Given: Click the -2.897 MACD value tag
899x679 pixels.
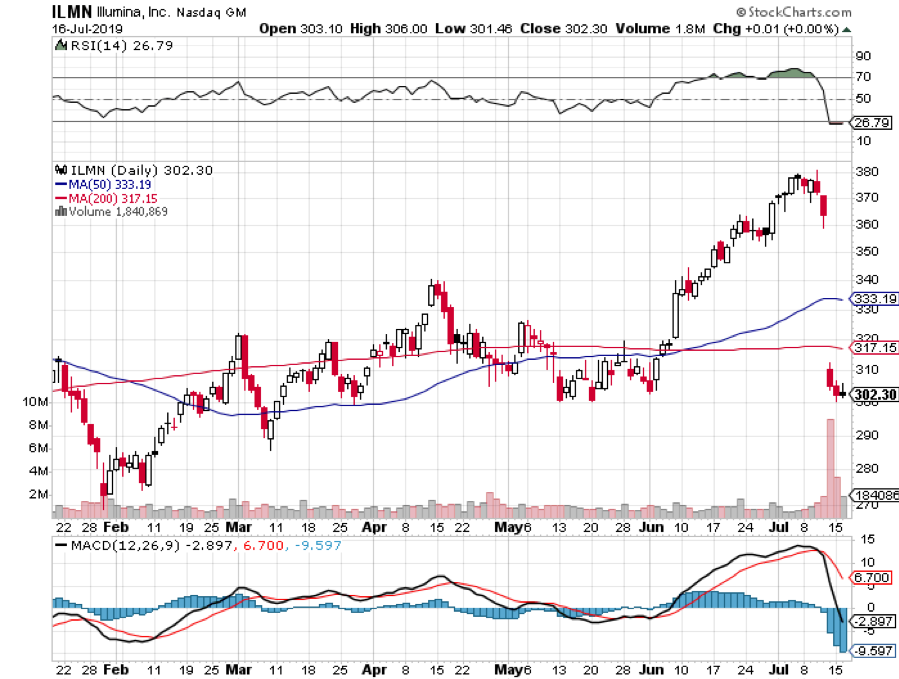Looking at the screenshot, I should pyautogui.click(x=872, y=621).
